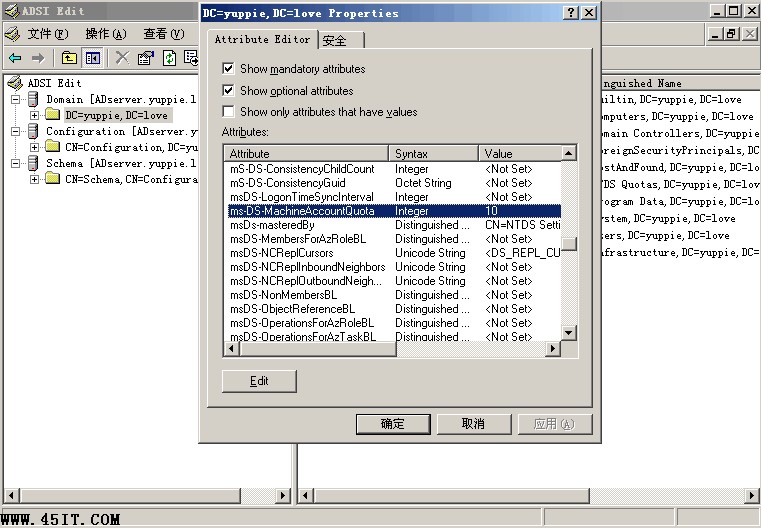This screenshot has height=528, width=761.
Task: Click the 应用(A) button
Action: coord(555,424)
